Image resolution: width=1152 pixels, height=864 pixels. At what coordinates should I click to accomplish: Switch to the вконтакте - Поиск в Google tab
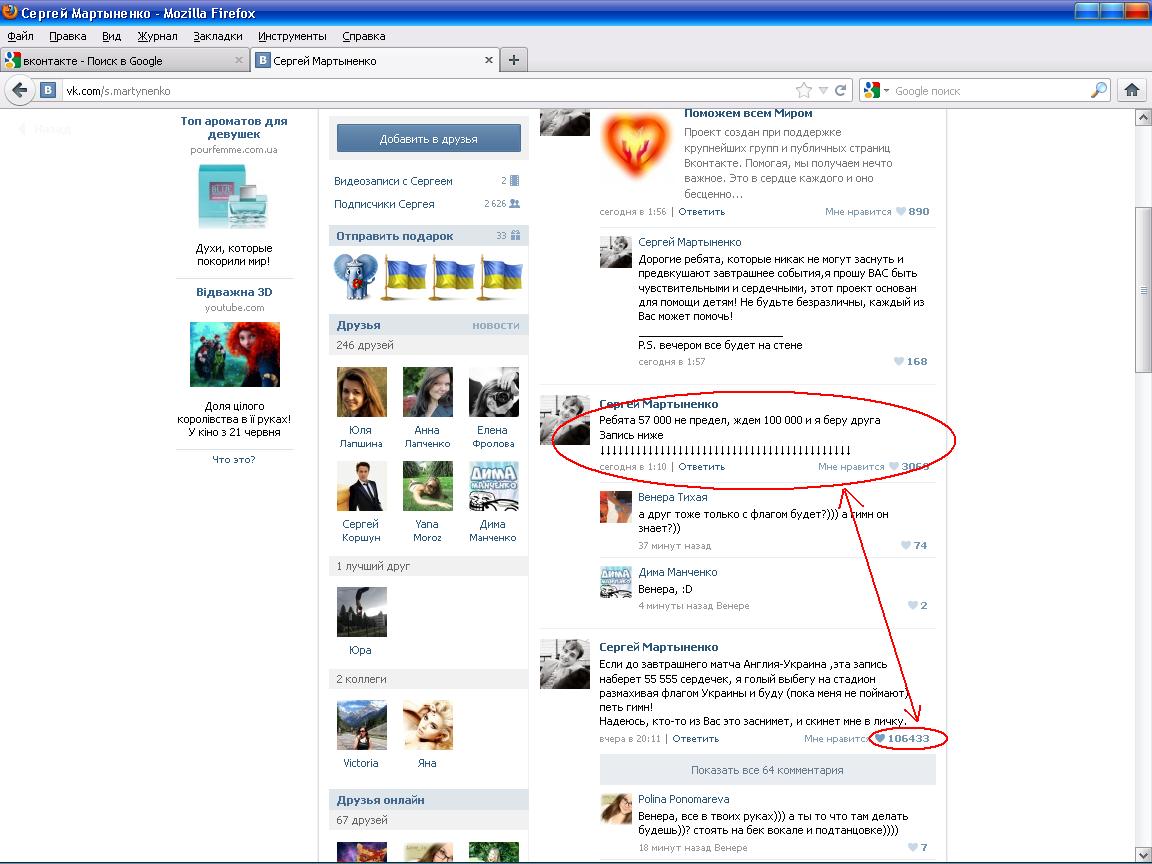pyautogui.click(x=122, y=60)
